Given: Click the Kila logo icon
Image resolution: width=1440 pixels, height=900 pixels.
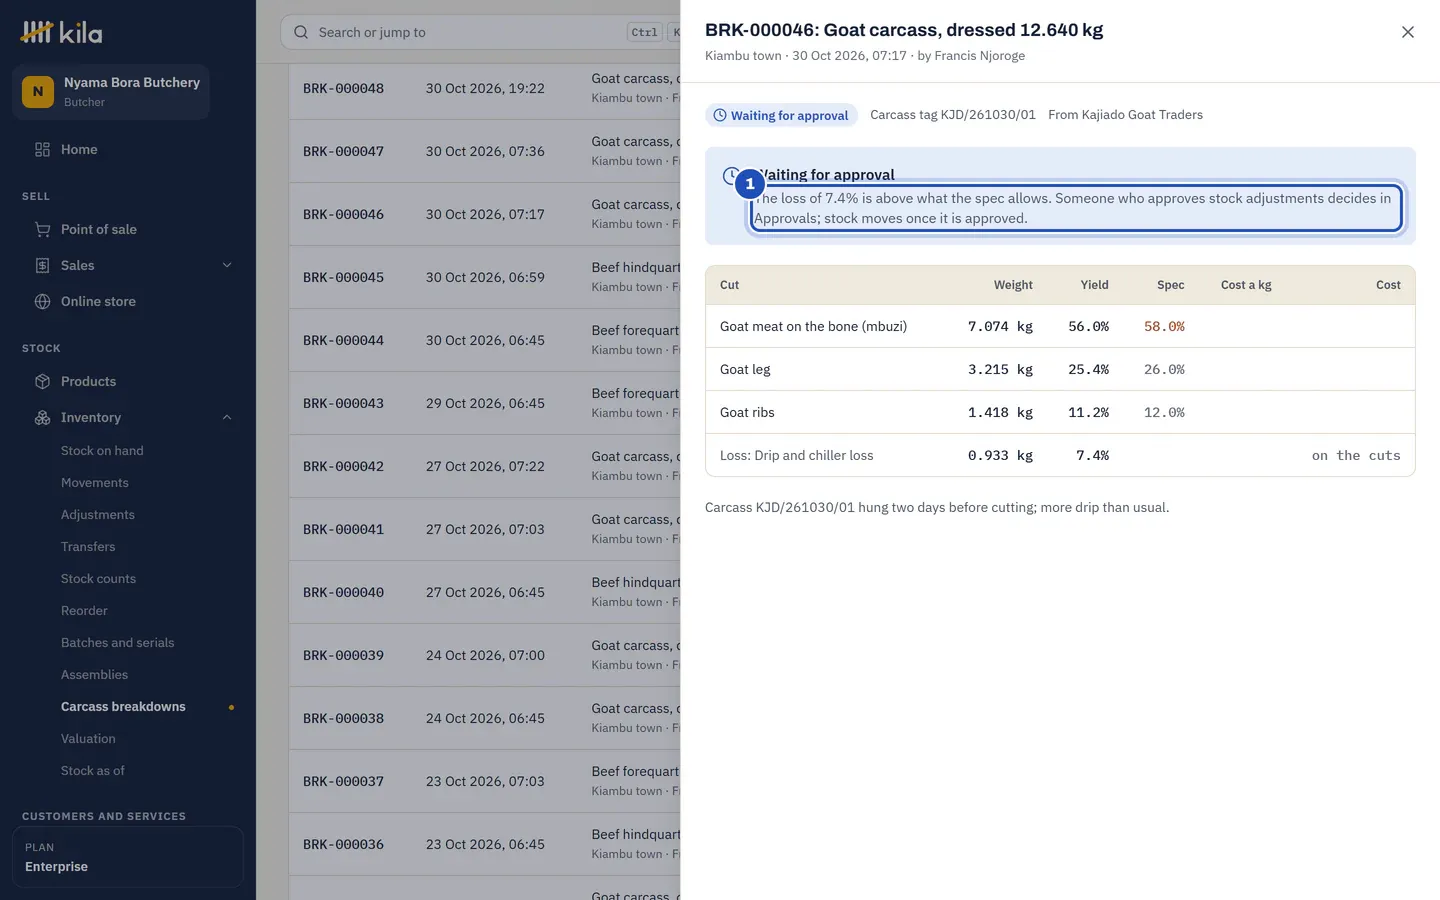Looking at the screenshot, I should tap(37, 32).
